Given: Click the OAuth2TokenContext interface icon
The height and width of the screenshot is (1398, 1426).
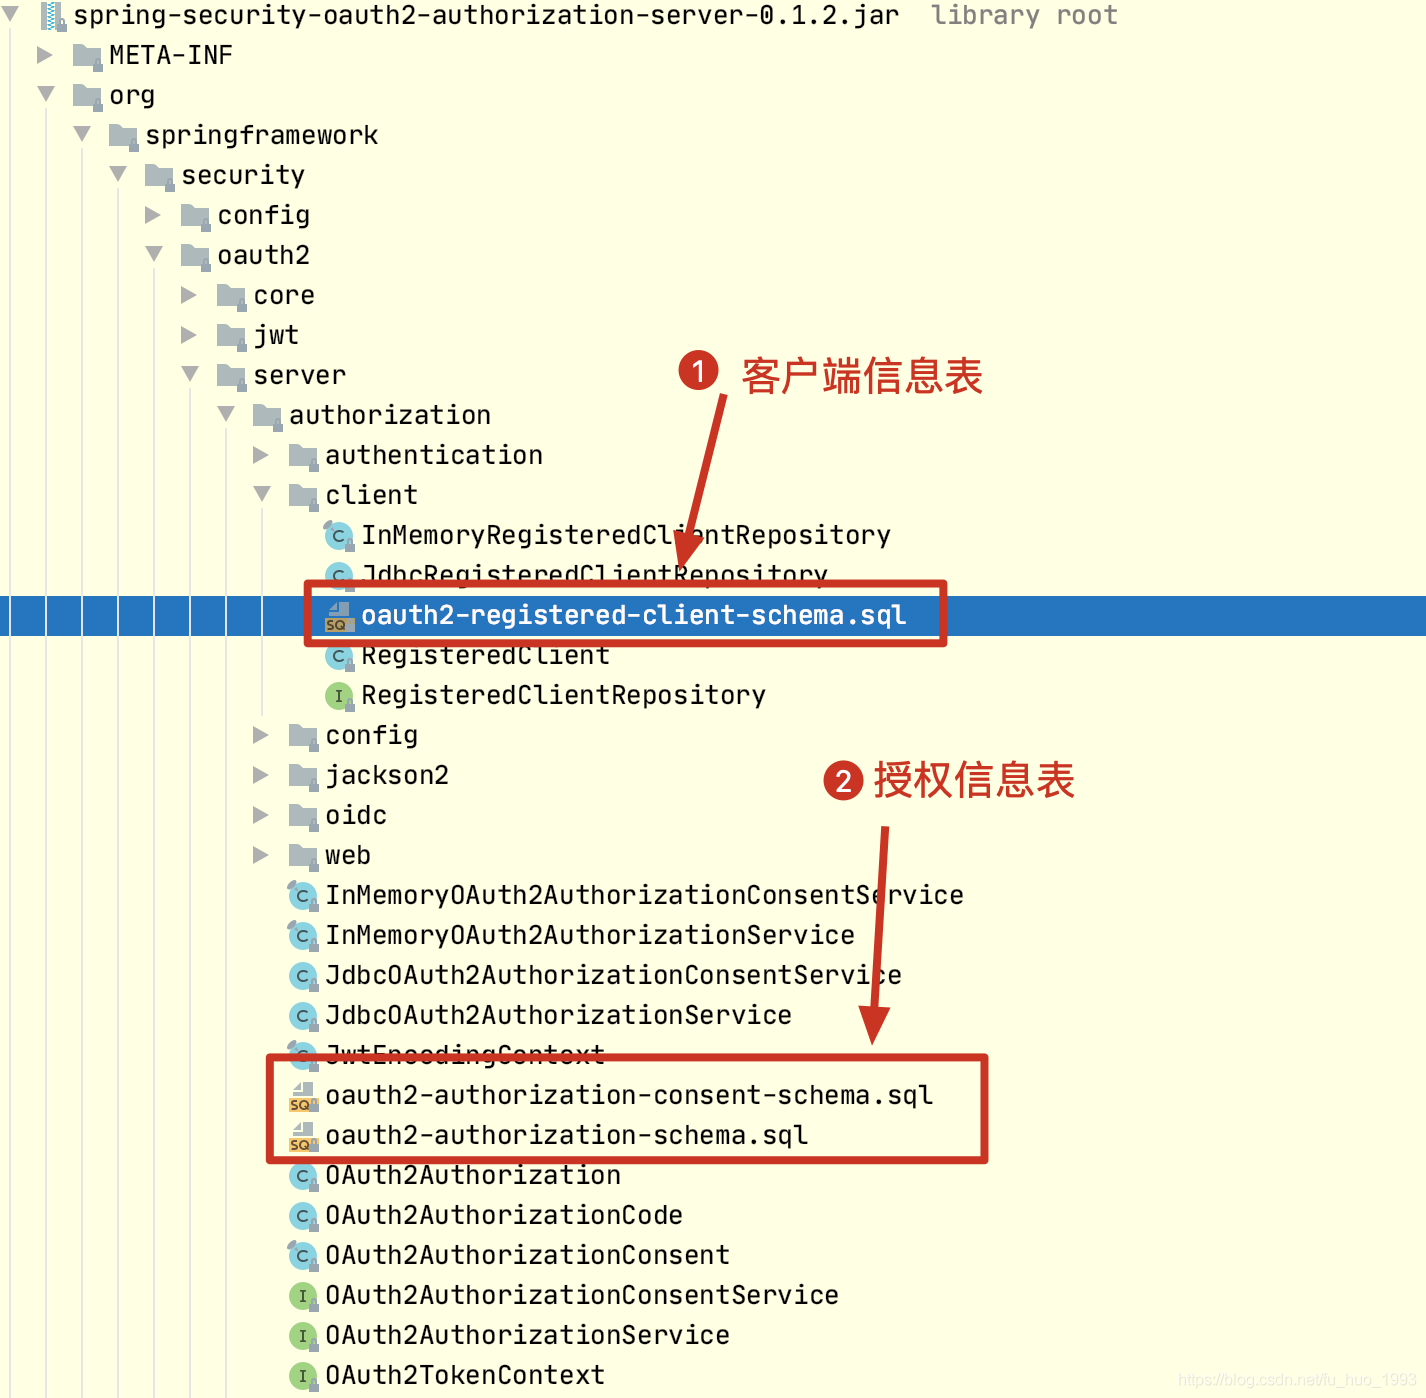Looking at the screenshot, I should pos(303,1375).
